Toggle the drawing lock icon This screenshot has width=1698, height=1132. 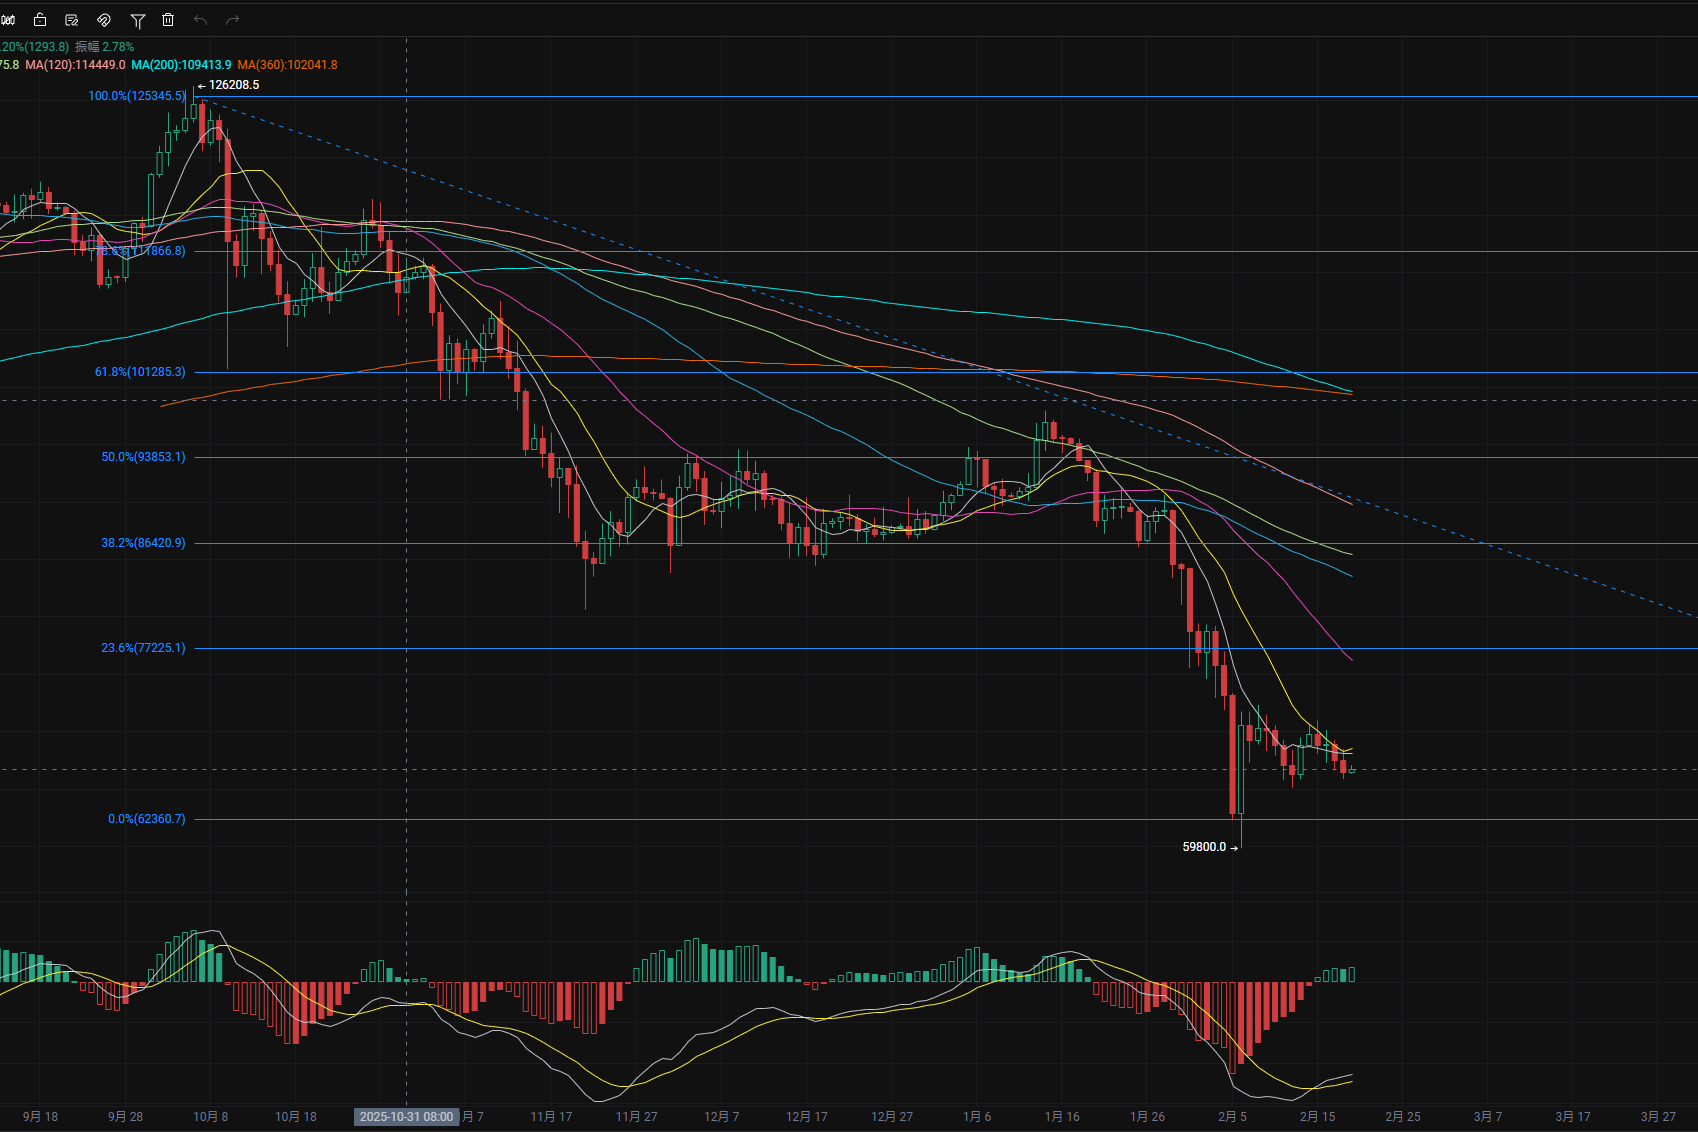tap(40, 20)
